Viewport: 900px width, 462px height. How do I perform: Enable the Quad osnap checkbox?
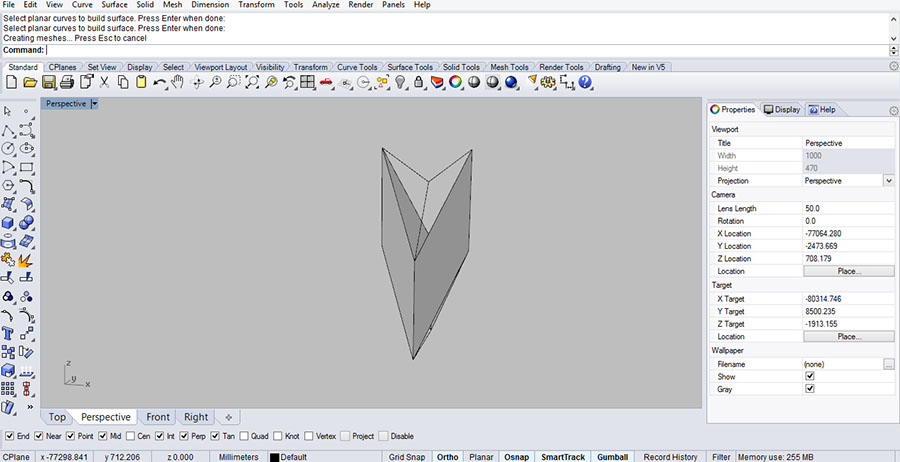pos(244,436)
